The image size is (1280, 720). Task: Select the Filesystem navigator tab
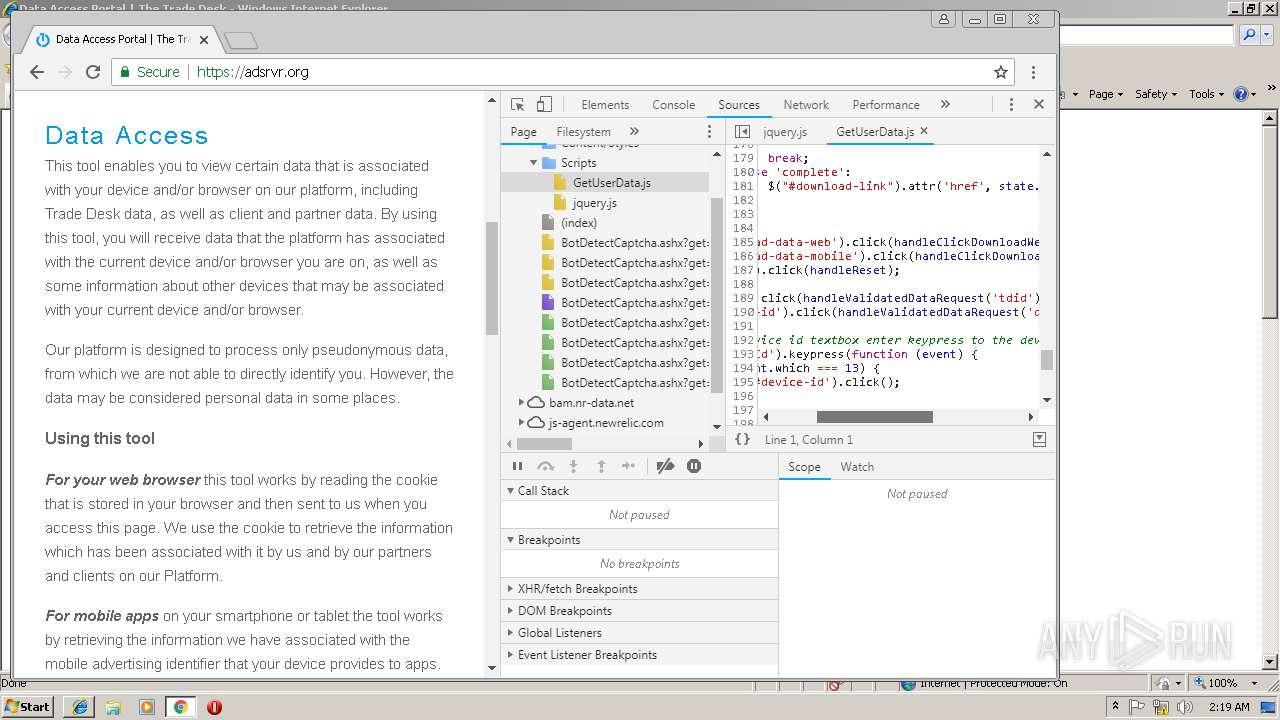point(583,131)
